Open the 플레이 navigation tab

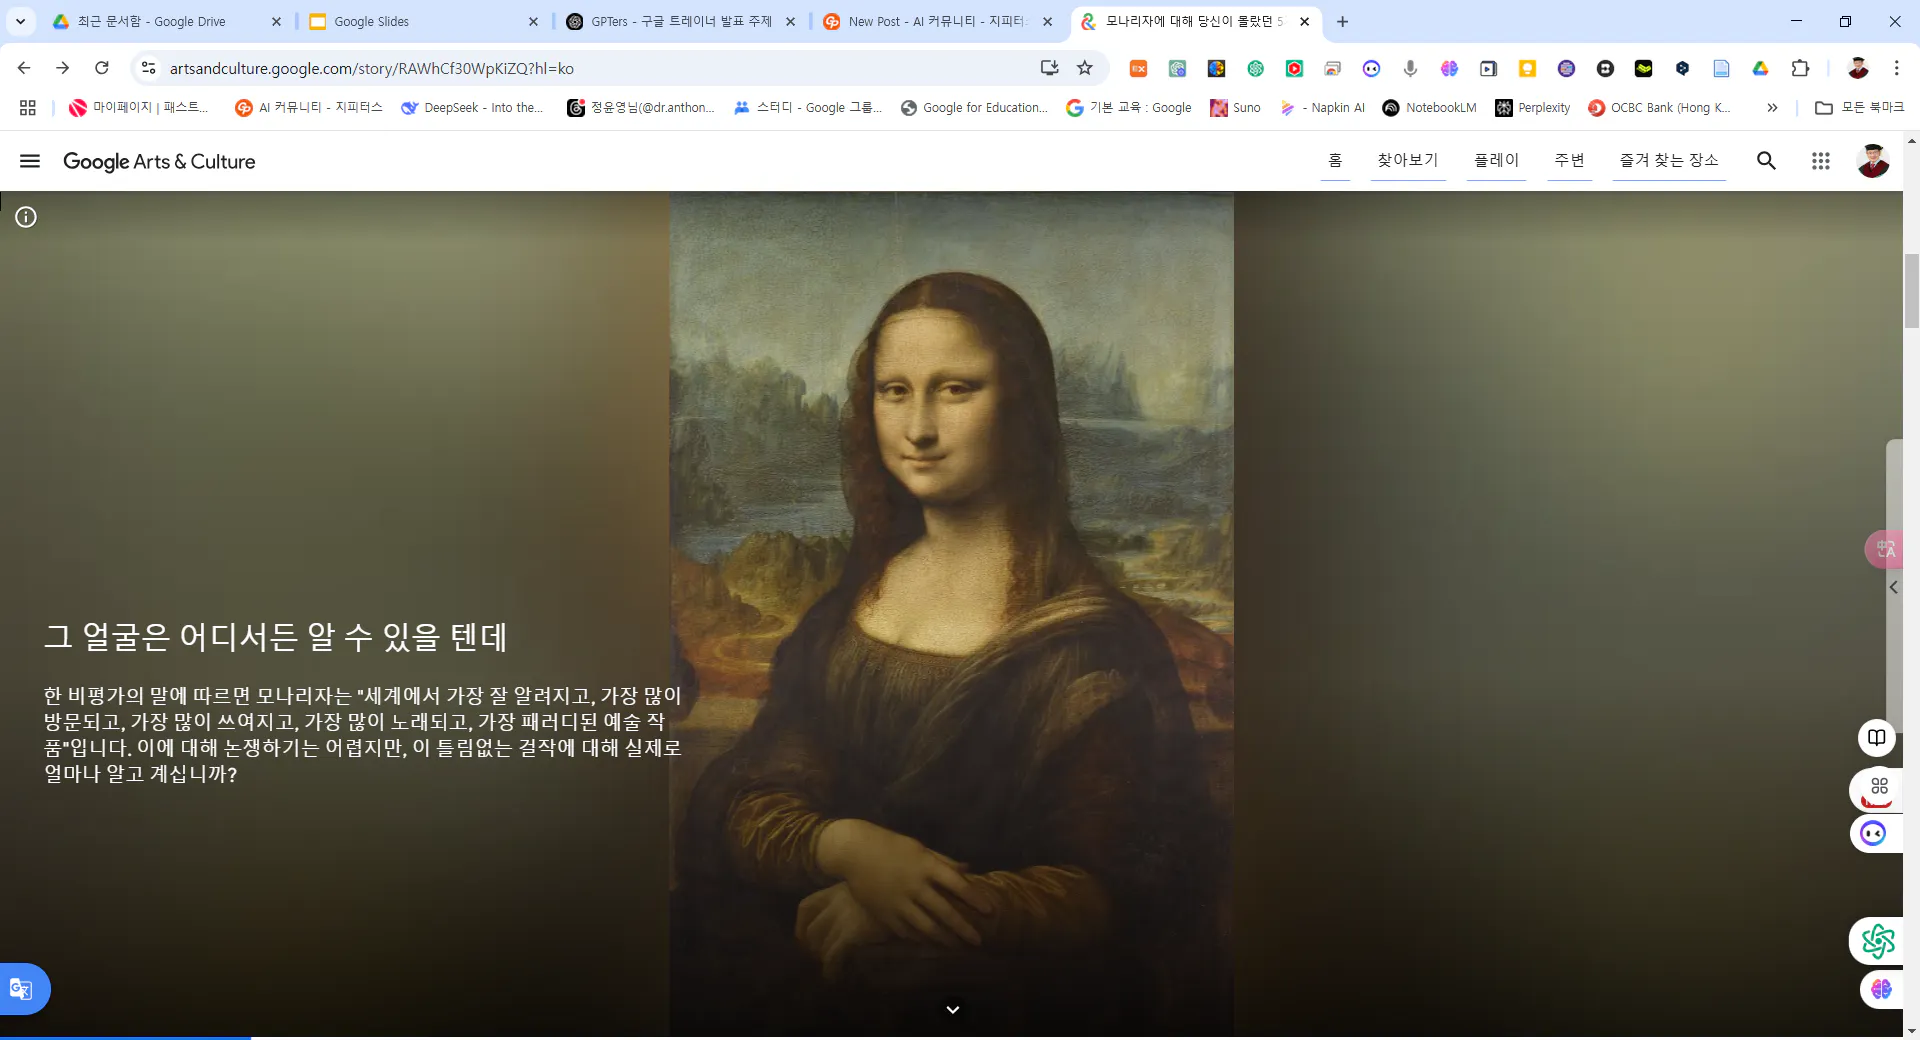(x=1496, y=160)
